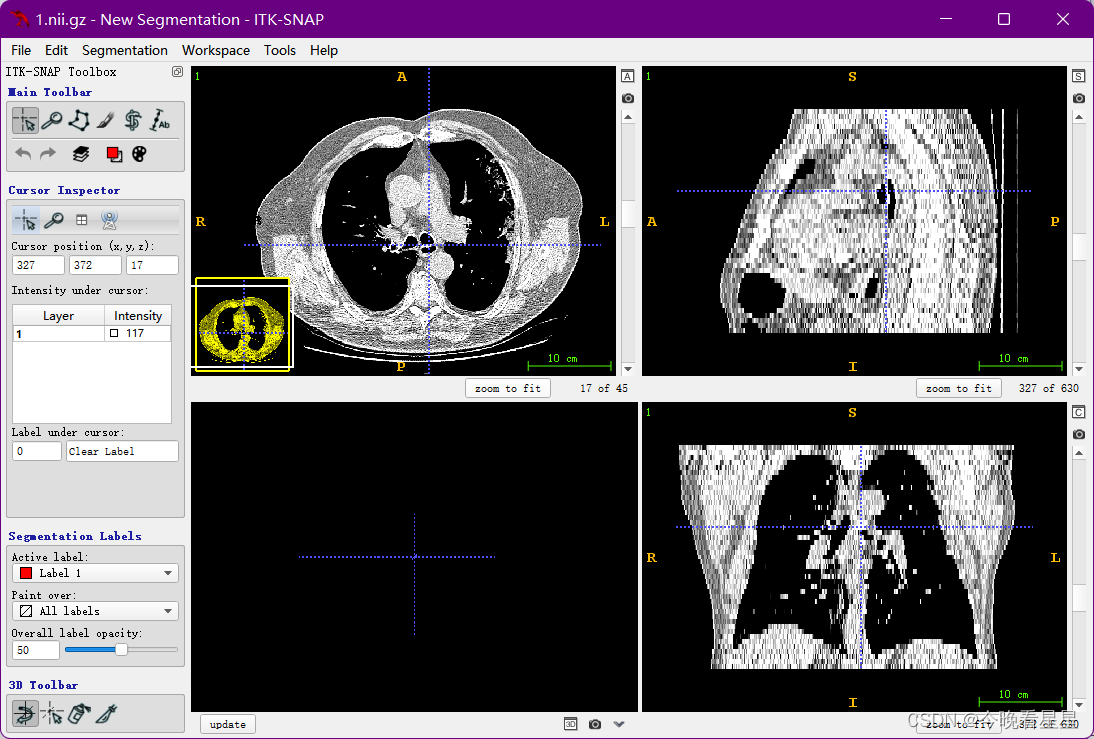This screenshot has height=739, width=1094.
Task: Take snapshot of the axial view
Action: pyautogui.click(x=628, y=98)
